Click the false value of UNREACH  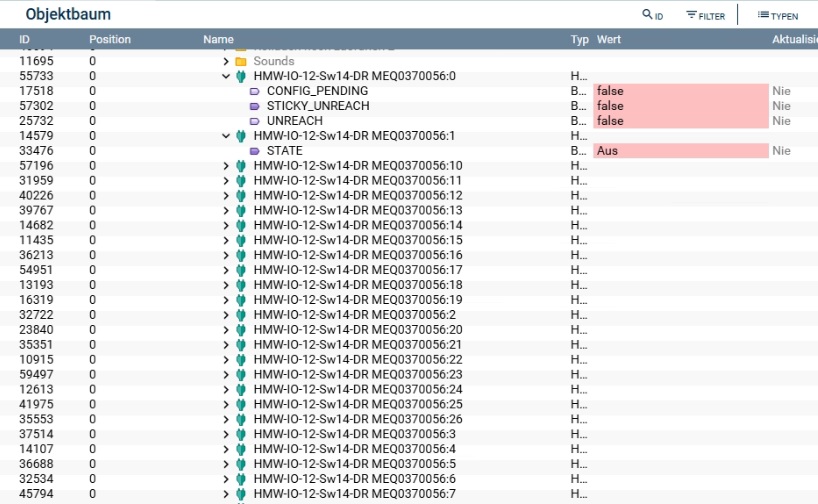pos(681,121)
